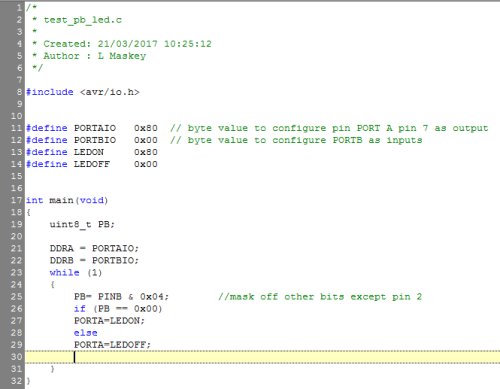Click the LEDON macro name on line 13
This screenshot has height=389, width=500.
point(89,152)
